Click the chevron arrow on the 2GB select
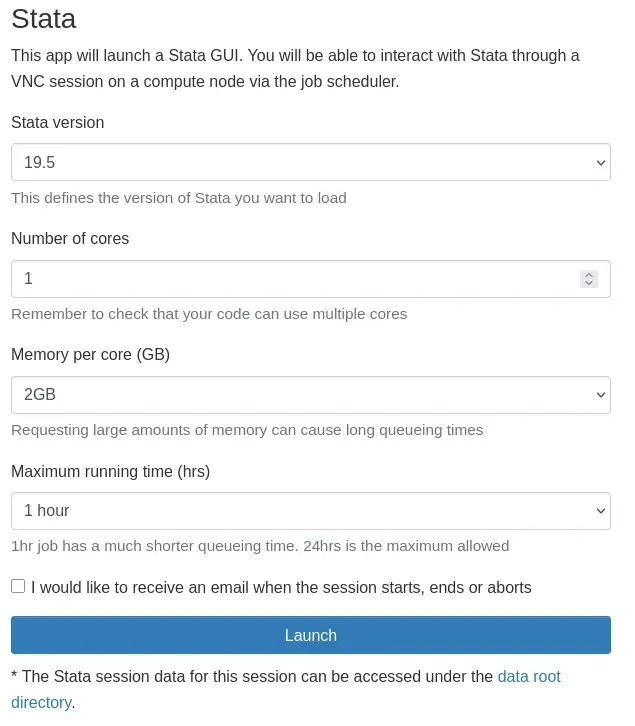Screen dimensions: 635x726 coord(600,395)
